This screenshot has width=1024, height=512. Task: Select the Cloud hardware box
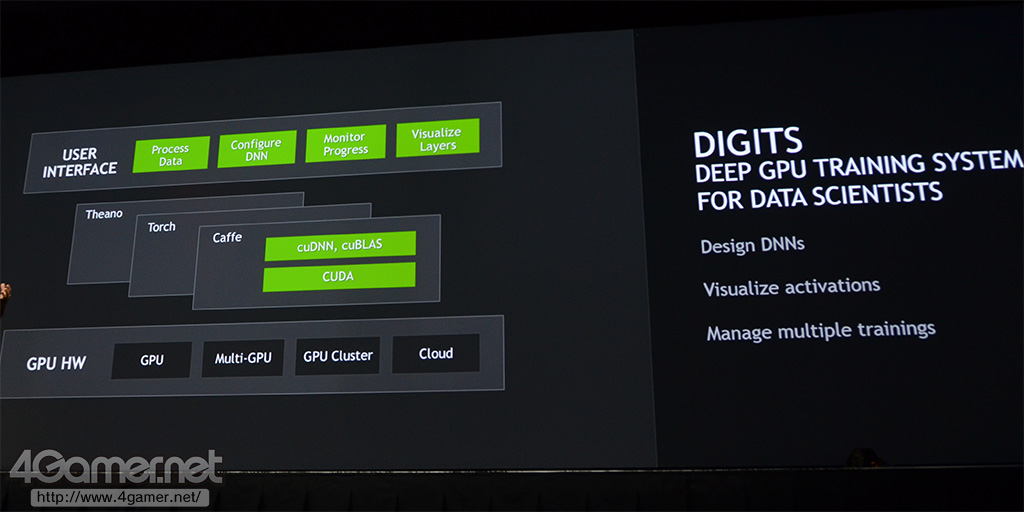(436, 354)
